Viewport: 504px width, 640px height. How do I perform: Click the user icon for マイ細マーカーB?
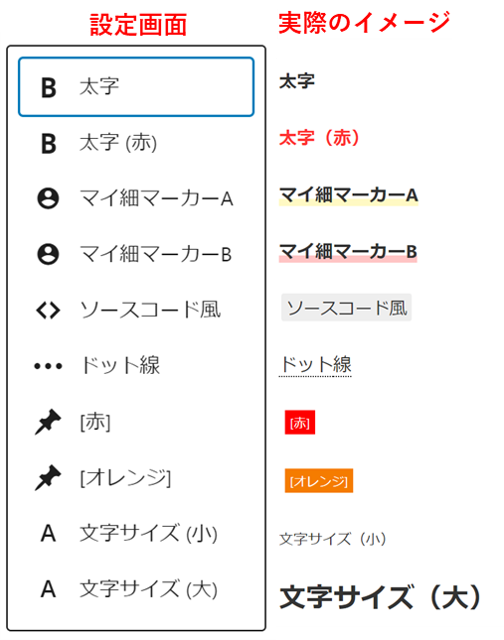click(x=48, y=254)
